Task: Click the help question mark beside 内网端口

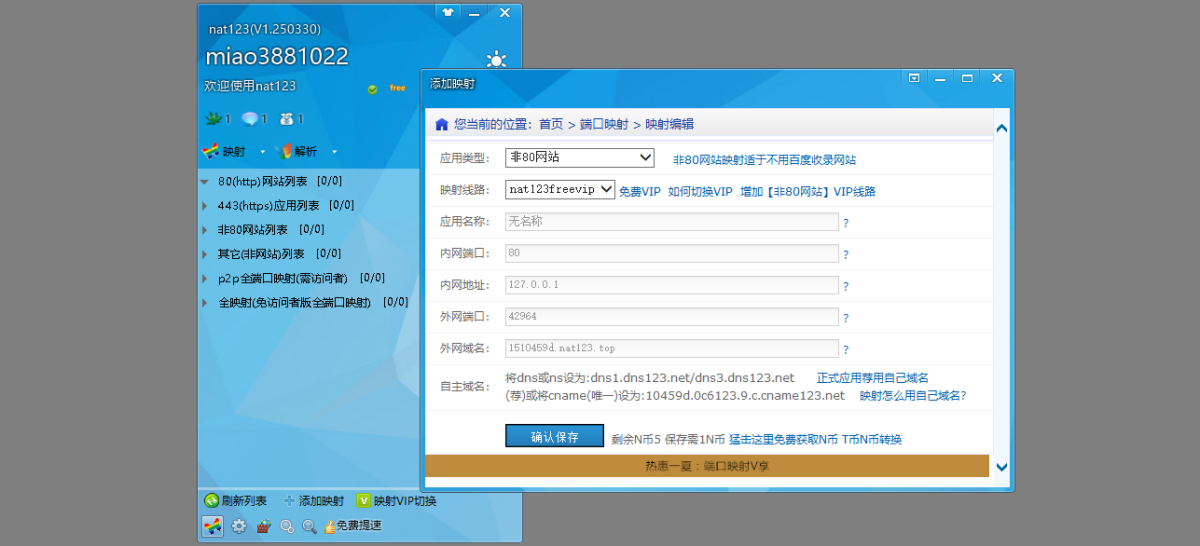Action: pyautogui.click(x=845, y=255)
